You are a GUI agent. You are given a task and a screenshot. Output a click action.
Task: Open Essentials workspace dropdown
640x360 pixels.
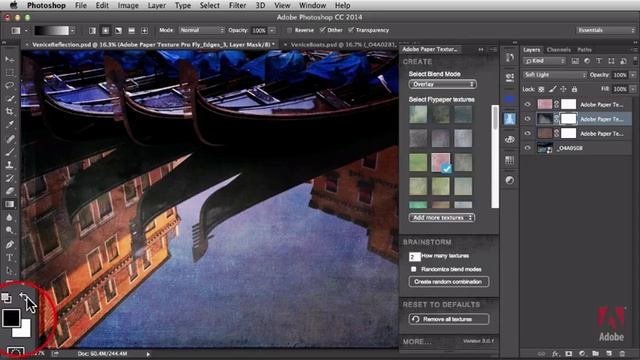coord(606,30)
